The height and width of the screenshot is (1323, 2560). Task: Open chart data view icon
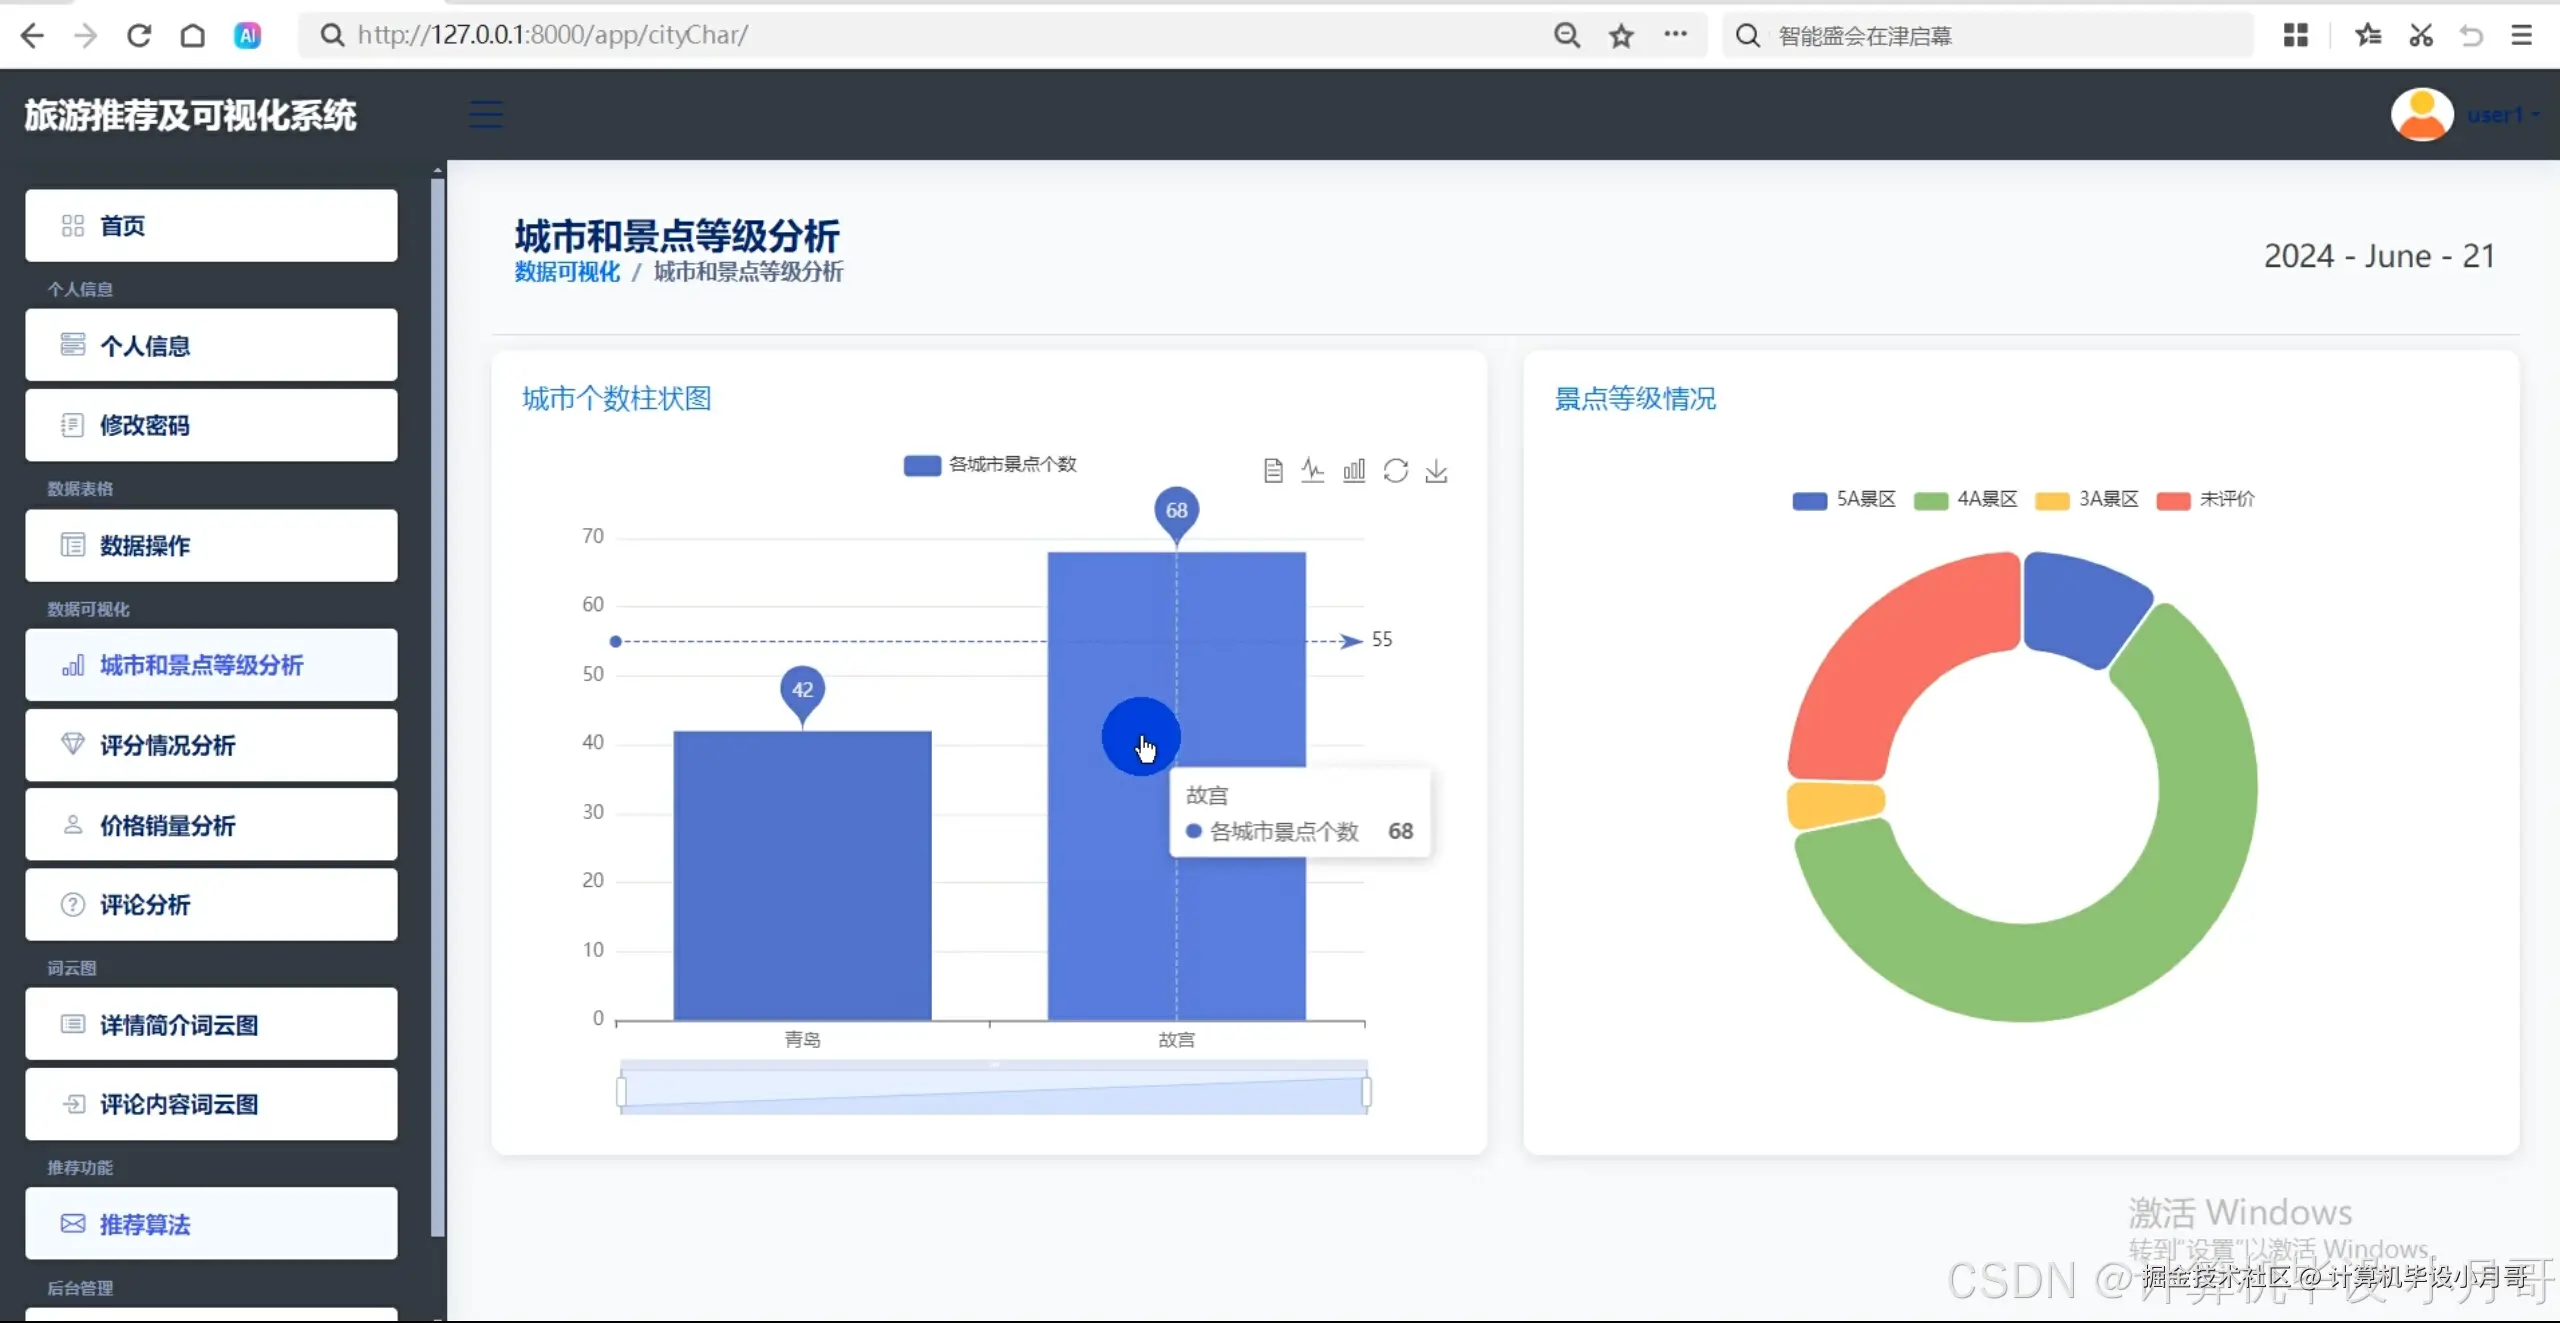[x=1272, y=471]
